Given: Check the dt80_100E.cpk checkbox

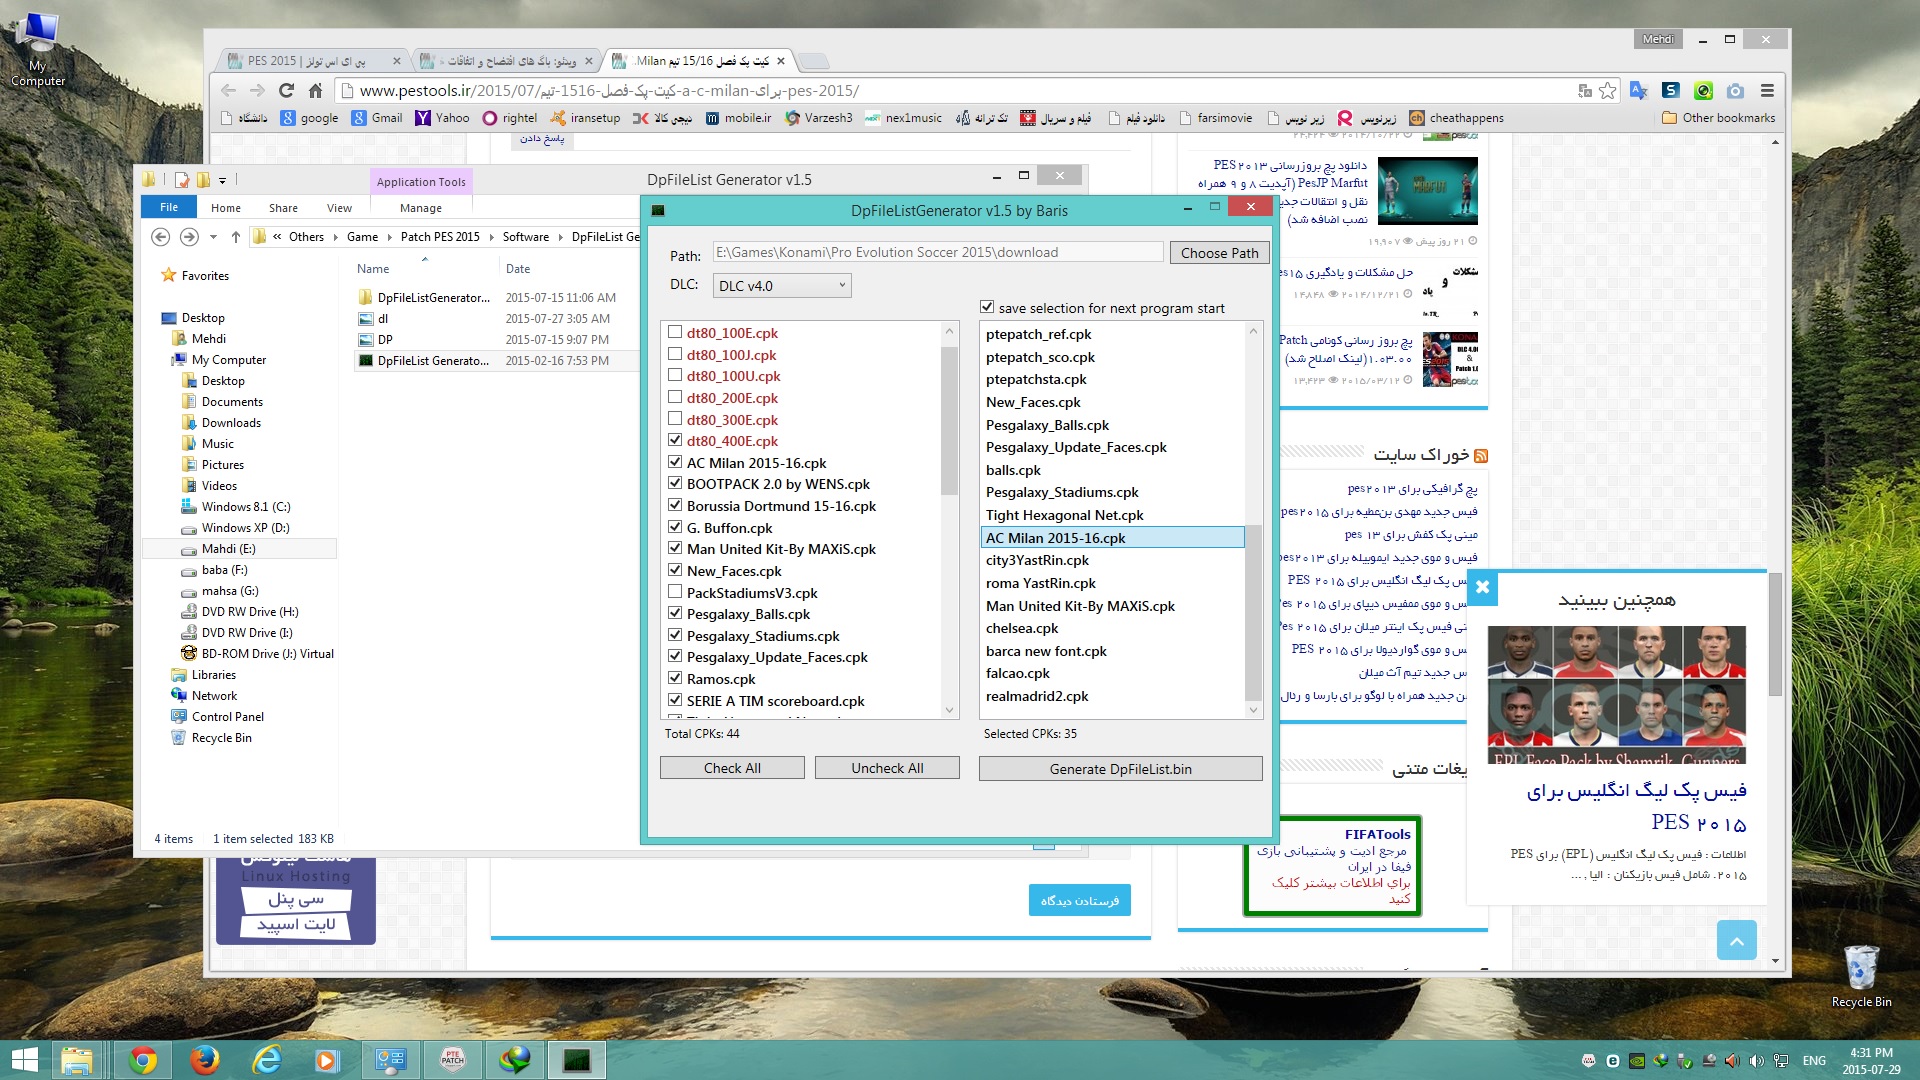Looking at the screenshot, I should (x=675, y=333).
